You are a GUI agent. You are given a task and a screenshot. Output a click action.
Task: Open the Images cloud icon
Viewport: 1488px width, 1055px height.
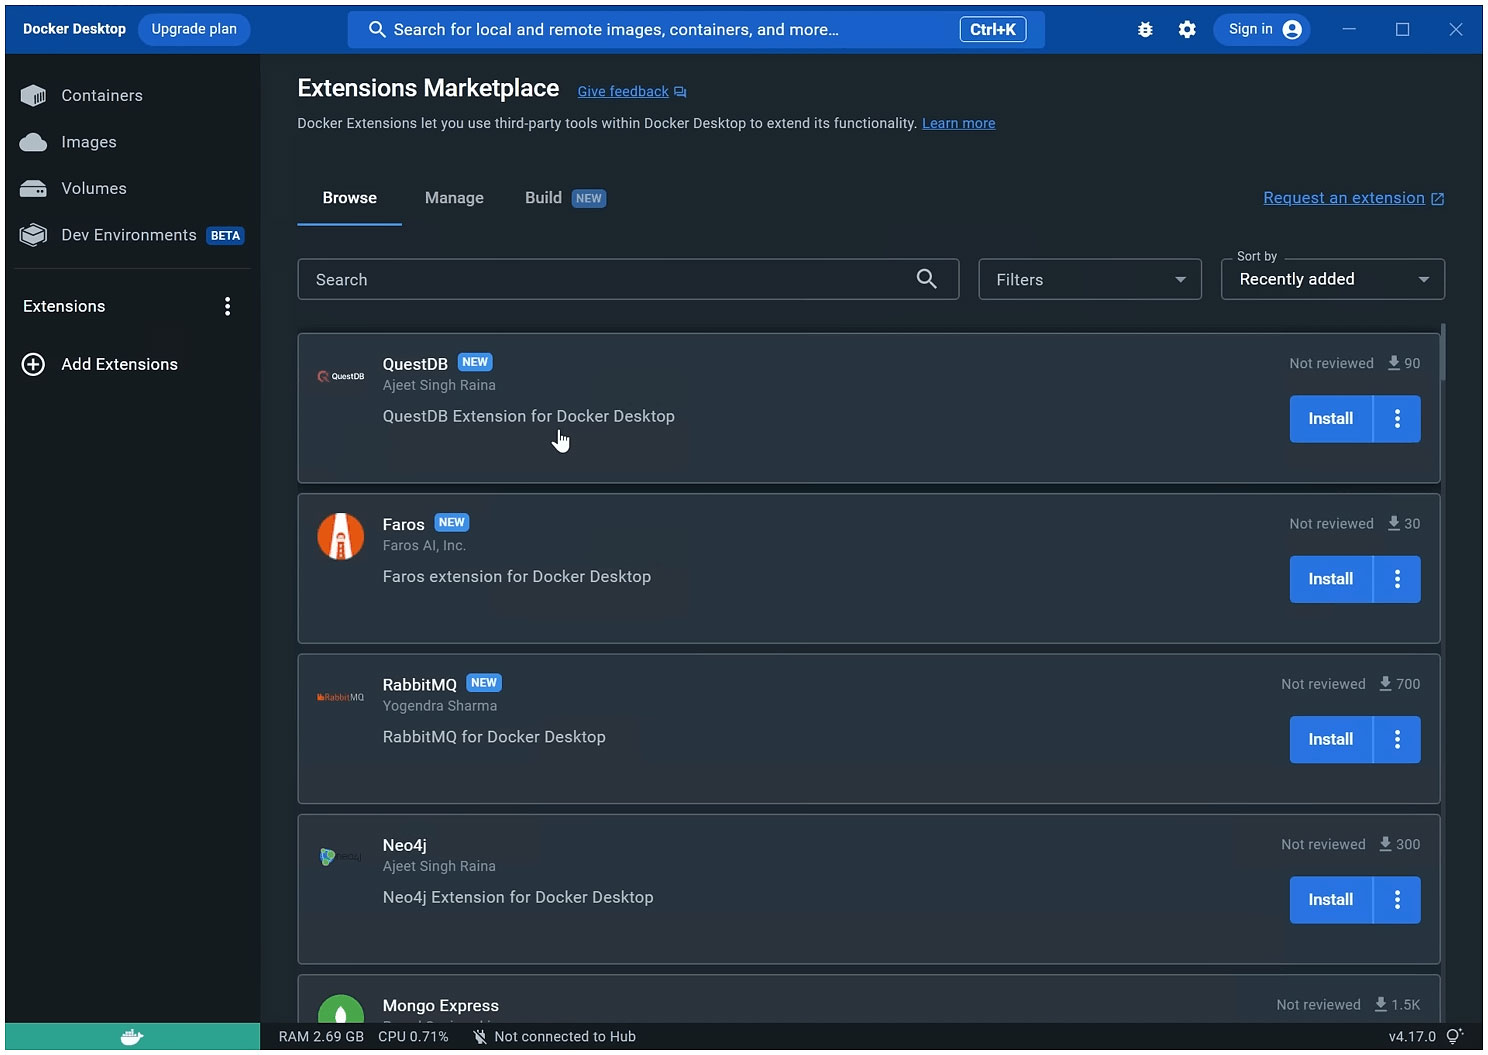coord(33,142)
